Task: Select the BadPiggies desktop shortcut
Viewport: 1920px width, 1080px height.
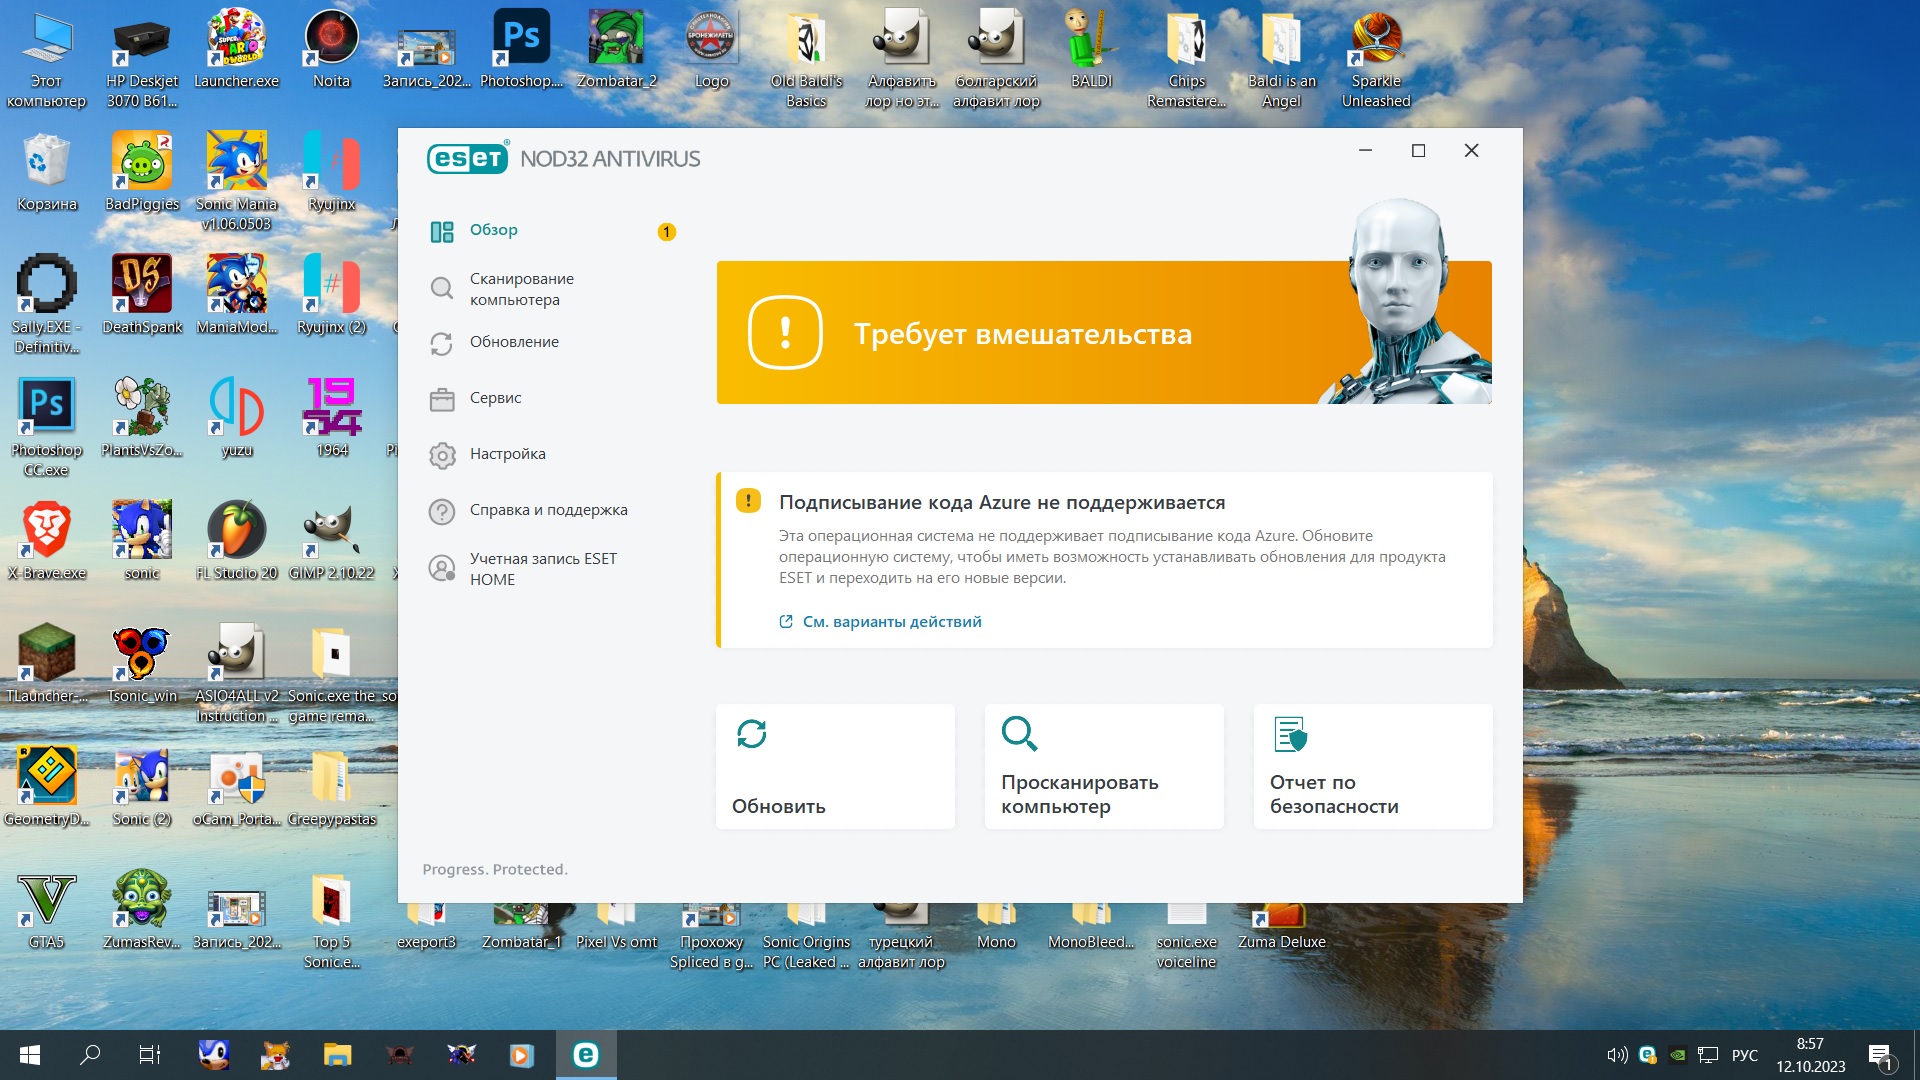Action: [x=142, y=172]
